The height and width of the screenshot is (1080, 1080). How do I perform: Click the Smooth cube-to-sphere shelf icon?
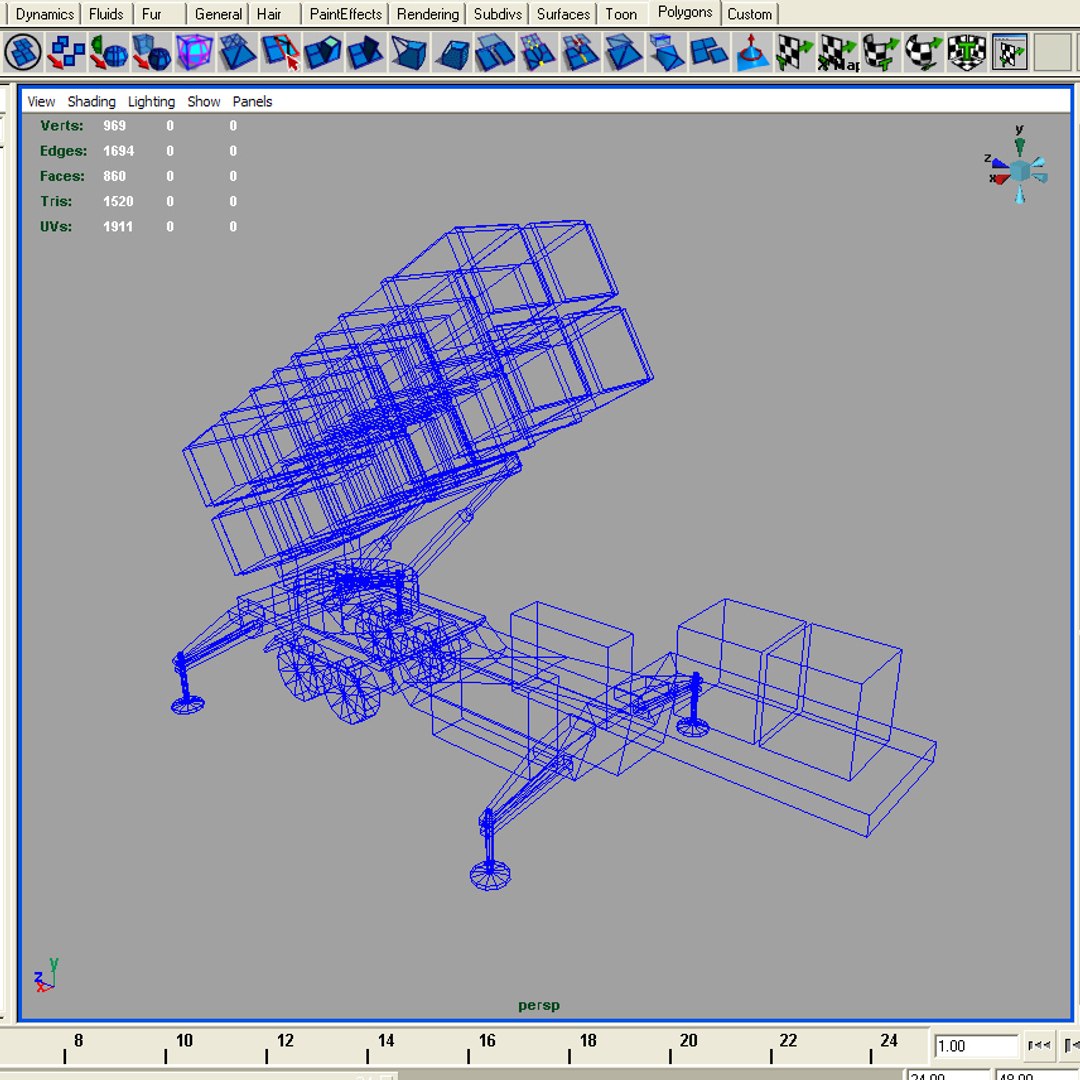click(152, 53)
